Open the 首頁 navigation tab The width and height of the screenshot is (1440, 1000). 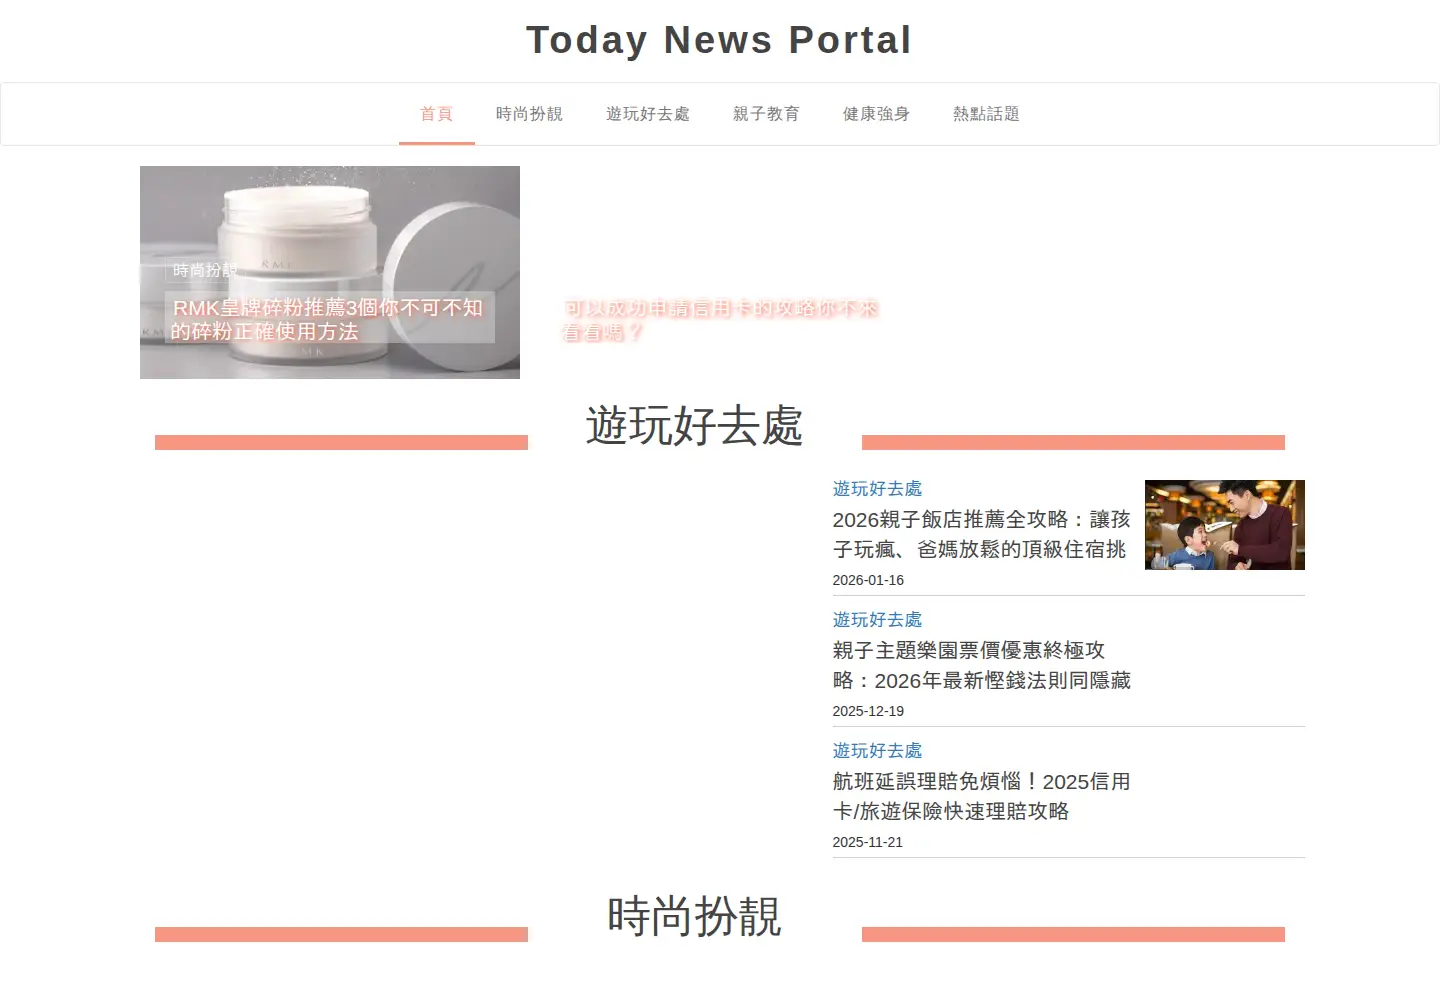point(436,114)
